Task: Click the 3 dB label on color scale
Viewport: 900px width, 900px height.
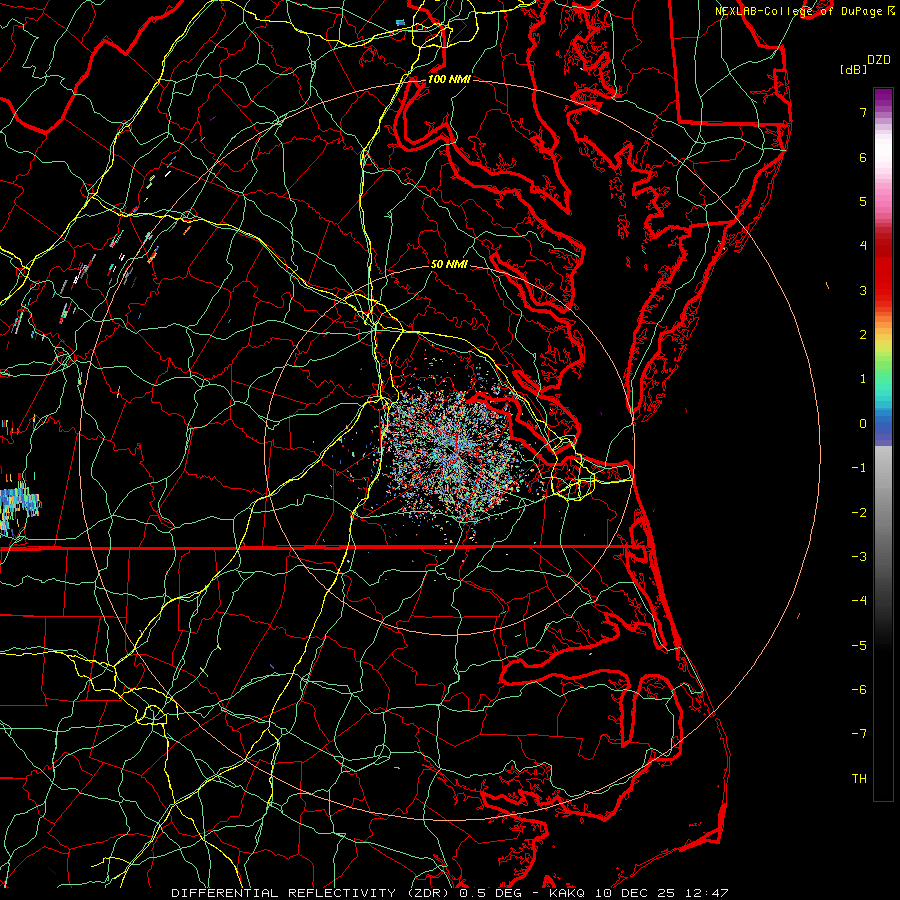Action: [x=863, y=290]
